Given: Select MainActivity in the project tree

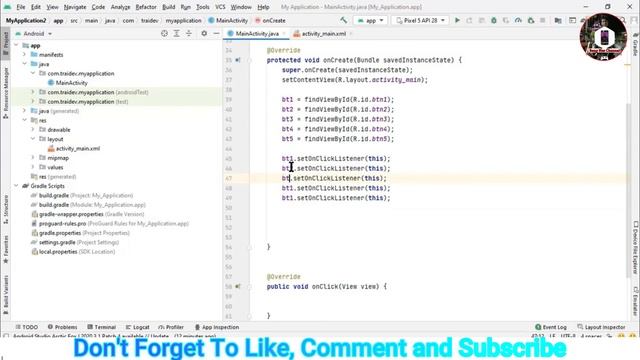Looking at the screenshot, I should [71, 83].
